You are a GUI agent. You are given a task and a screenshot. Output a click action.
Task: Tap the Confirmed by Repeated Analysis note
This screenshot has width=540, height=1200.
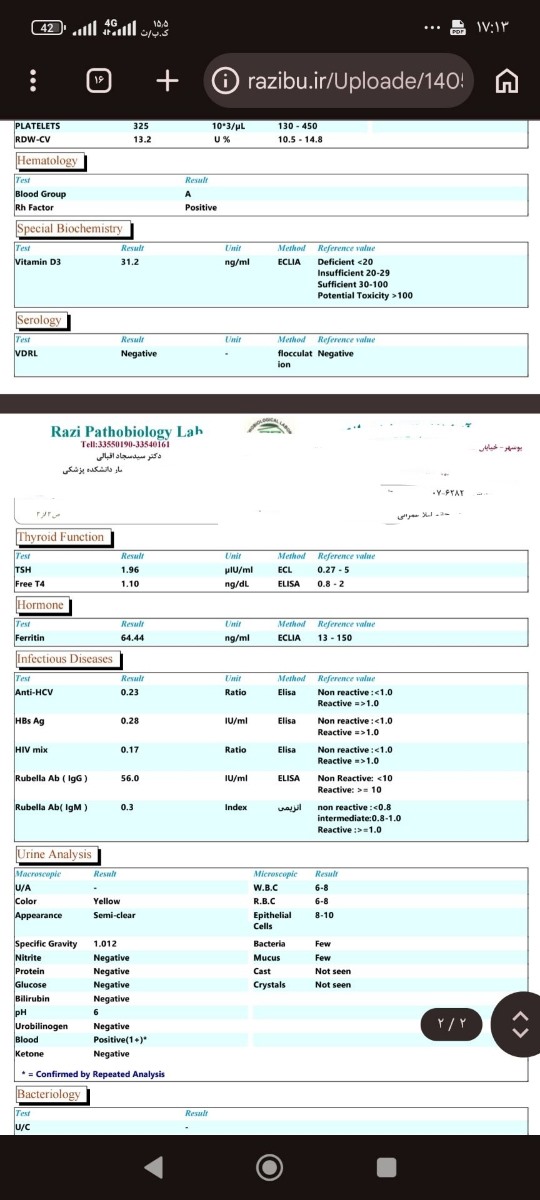[92, 1074]
